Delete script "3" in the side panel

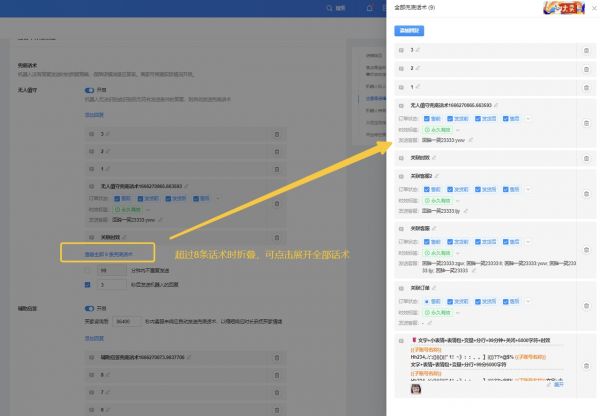586,50
